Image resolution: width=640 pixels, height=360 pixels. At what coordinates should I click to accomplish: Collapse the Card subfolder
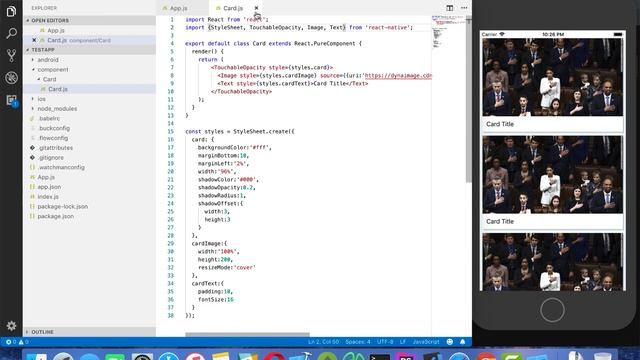tap(49, 79)
